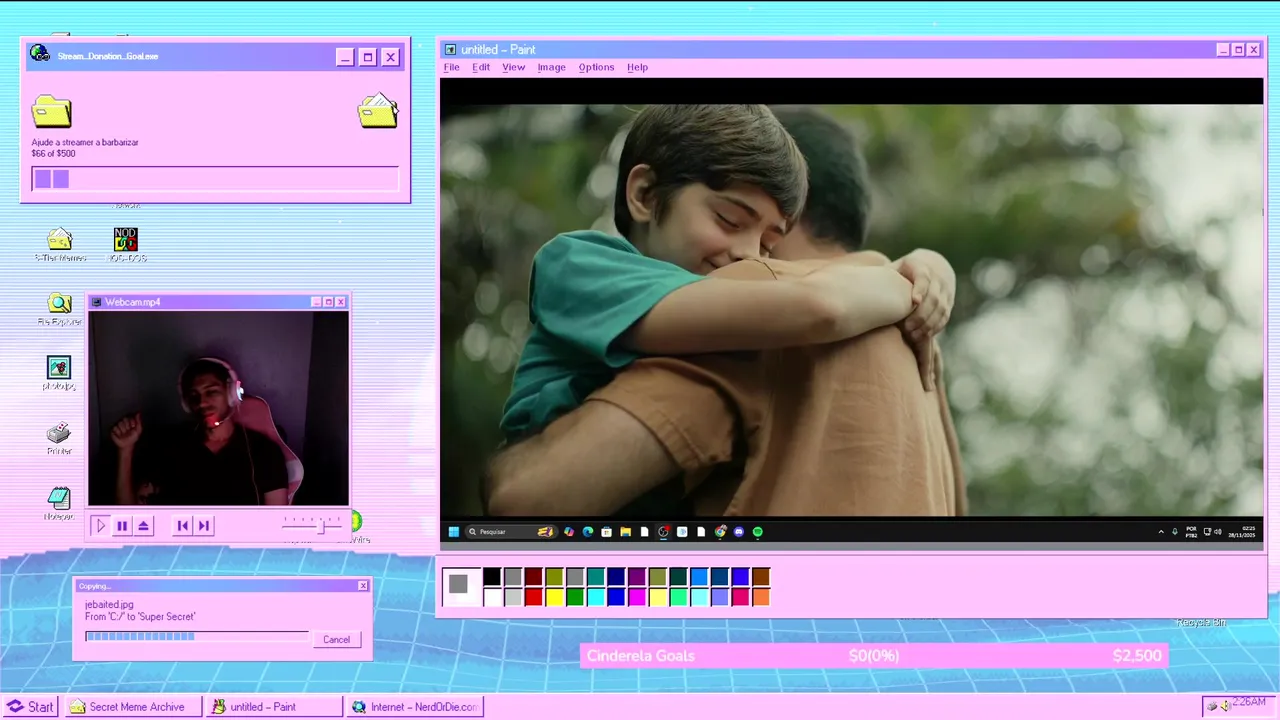
Task: Select the bright yellow color swatch in Paint
Action: pos(554,597)
